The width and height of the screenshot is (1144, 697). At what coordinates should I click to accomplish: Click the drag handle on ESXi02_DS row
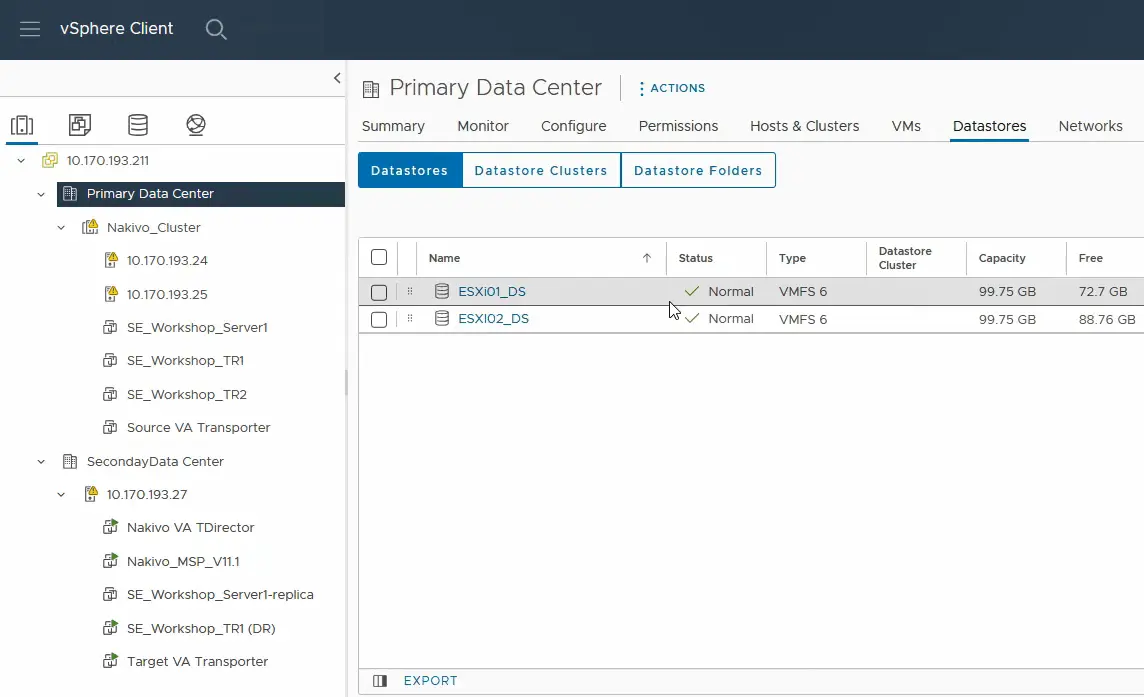point(410,318)
